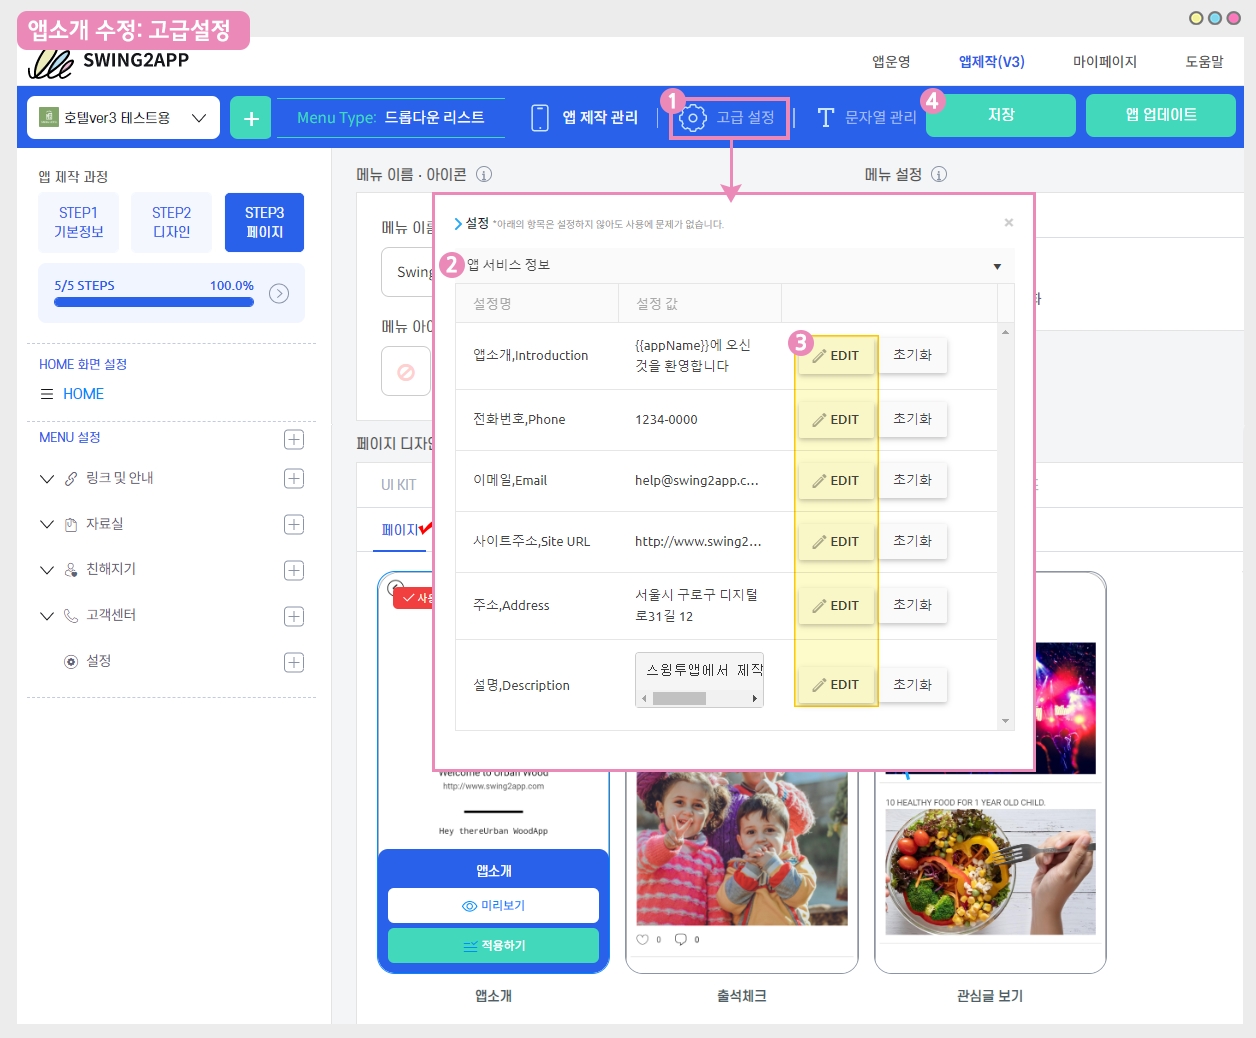1256x1038 pixels.
Task: Click 초기화 for 이메일,Email row
Action: click(x=912, y=480)
